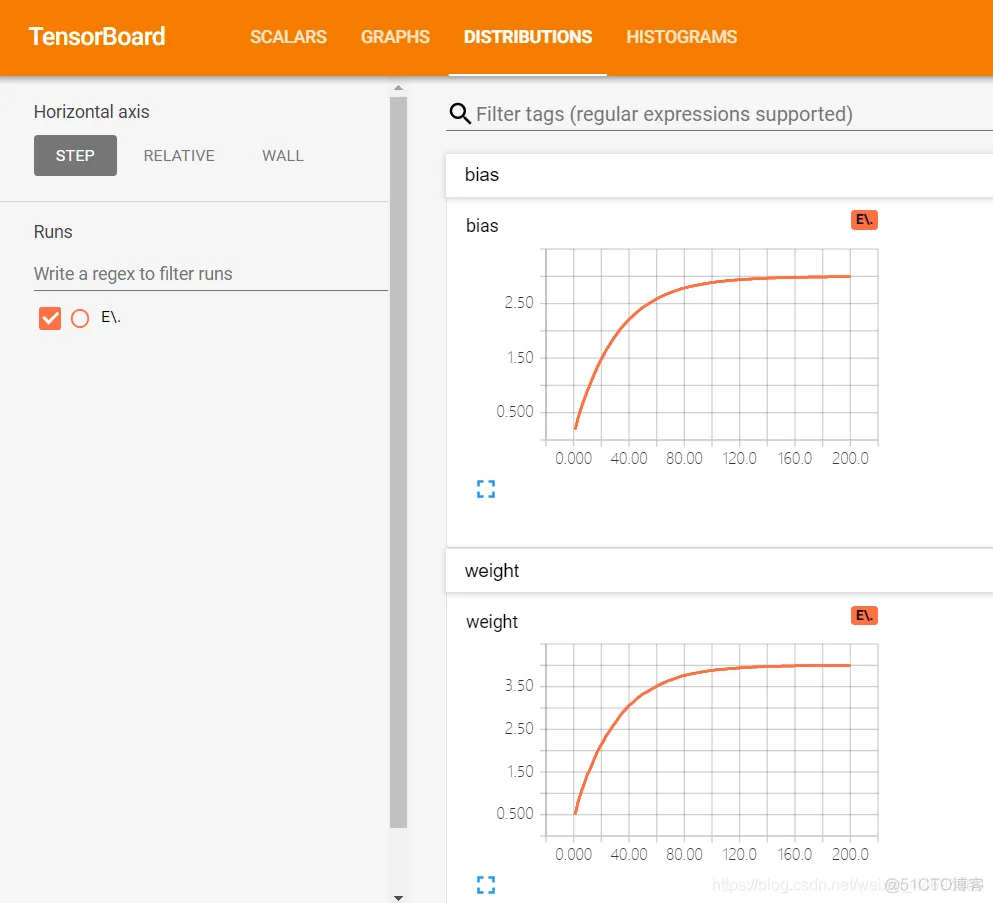Switch to the SCALARS tab
Viewport: 993px width, 903px height.
click(288, 37)
